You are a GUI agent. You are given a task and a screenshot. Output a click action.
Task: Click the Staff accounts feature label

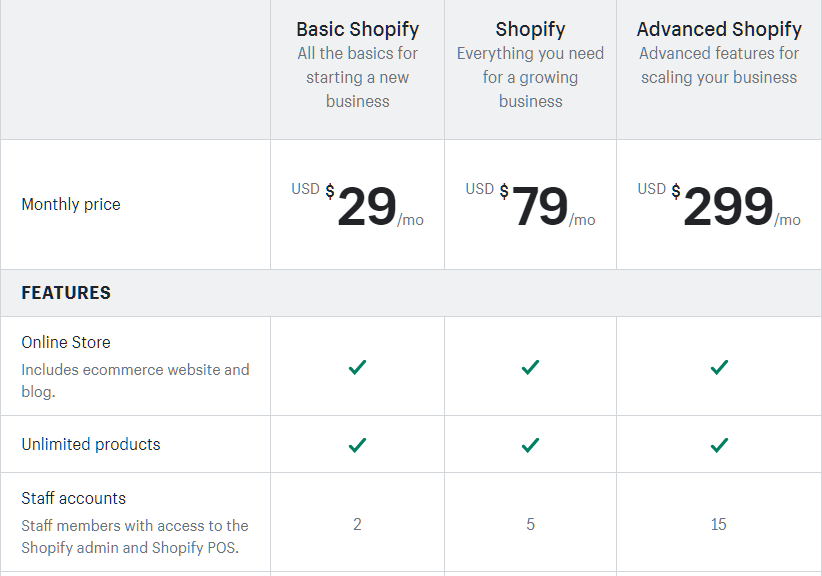click(x=73, y=498)
